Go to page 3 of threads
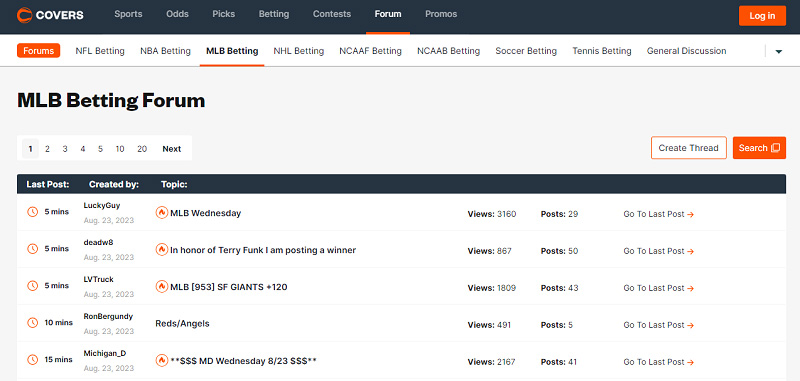This screenshot has width=800, height=381. 65,149
